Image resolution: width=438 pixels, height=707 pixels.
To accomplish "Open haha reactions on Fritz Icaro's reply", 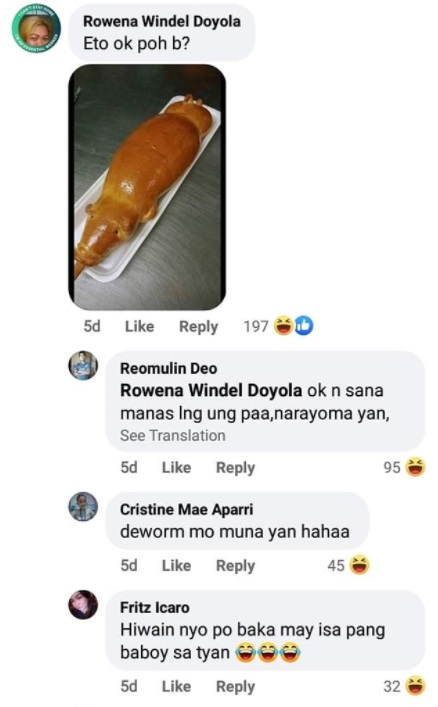I will pyautogui.click(x=415, y=686).
